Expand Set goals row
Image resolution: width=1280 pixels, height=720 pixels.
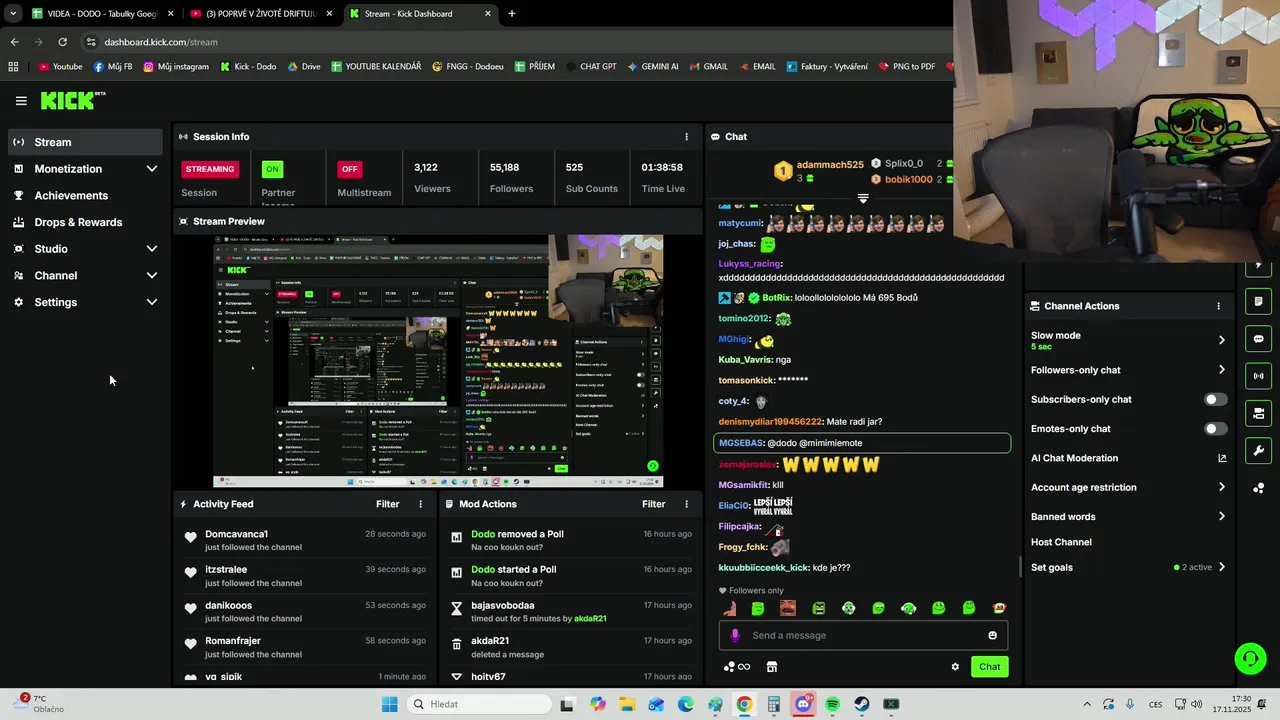pos(1128,567)
